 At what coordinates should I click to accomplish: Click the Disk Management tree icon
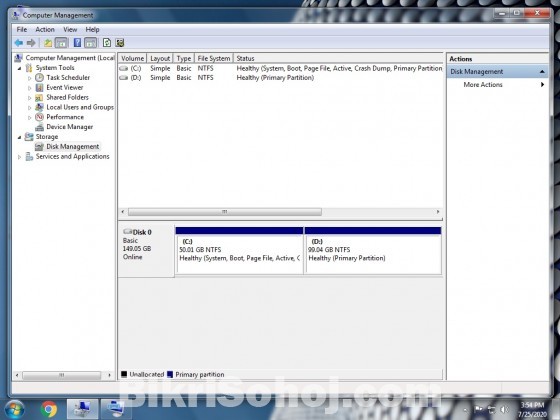tap(39, 146)
